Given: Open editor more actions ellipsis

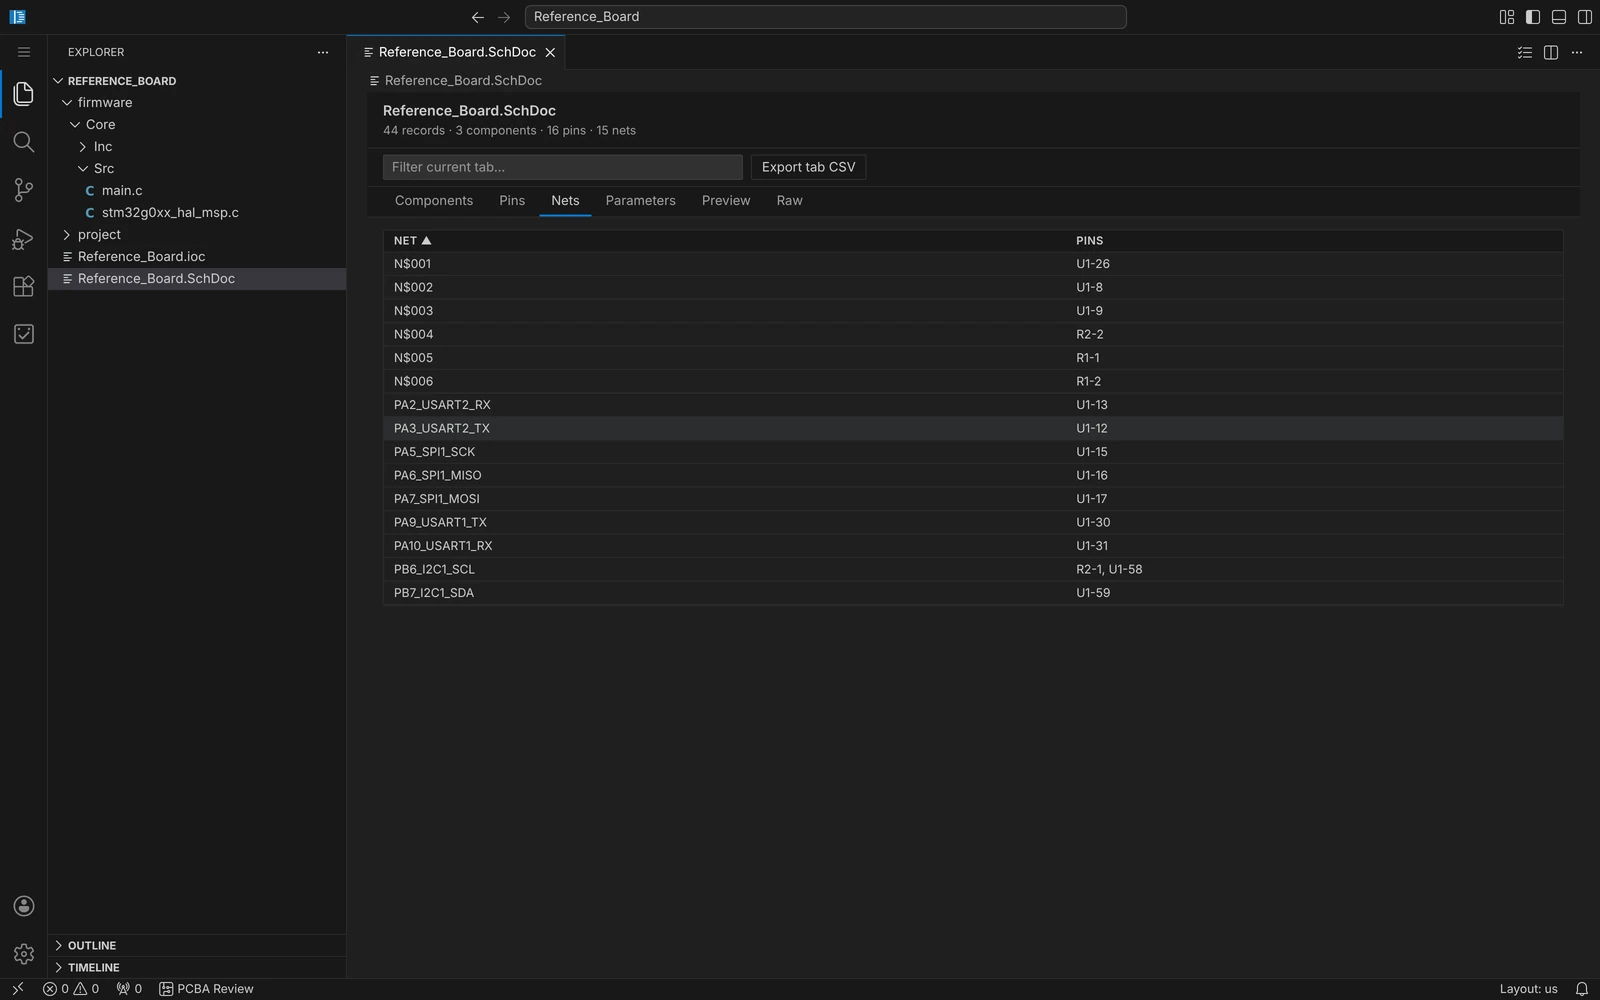Looking at the screenshot, I should (x=1577, y=52).
